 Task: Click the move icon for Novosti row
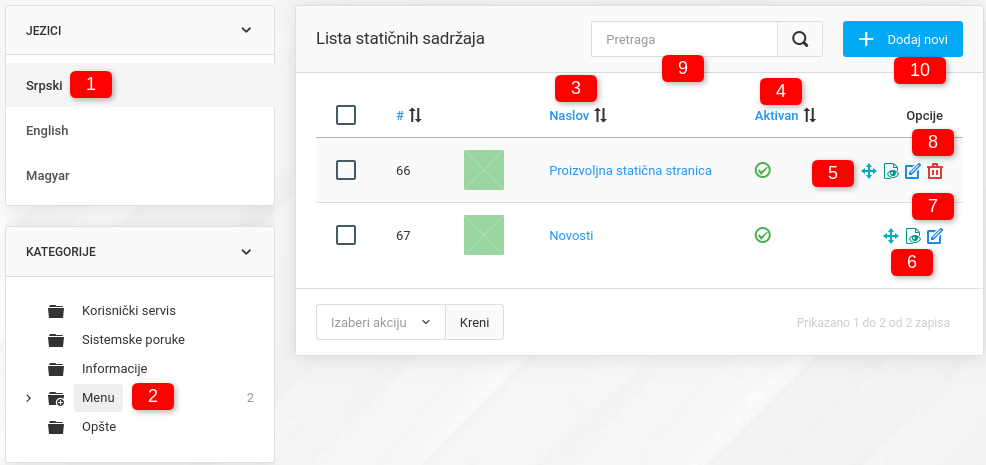(890, 236)
